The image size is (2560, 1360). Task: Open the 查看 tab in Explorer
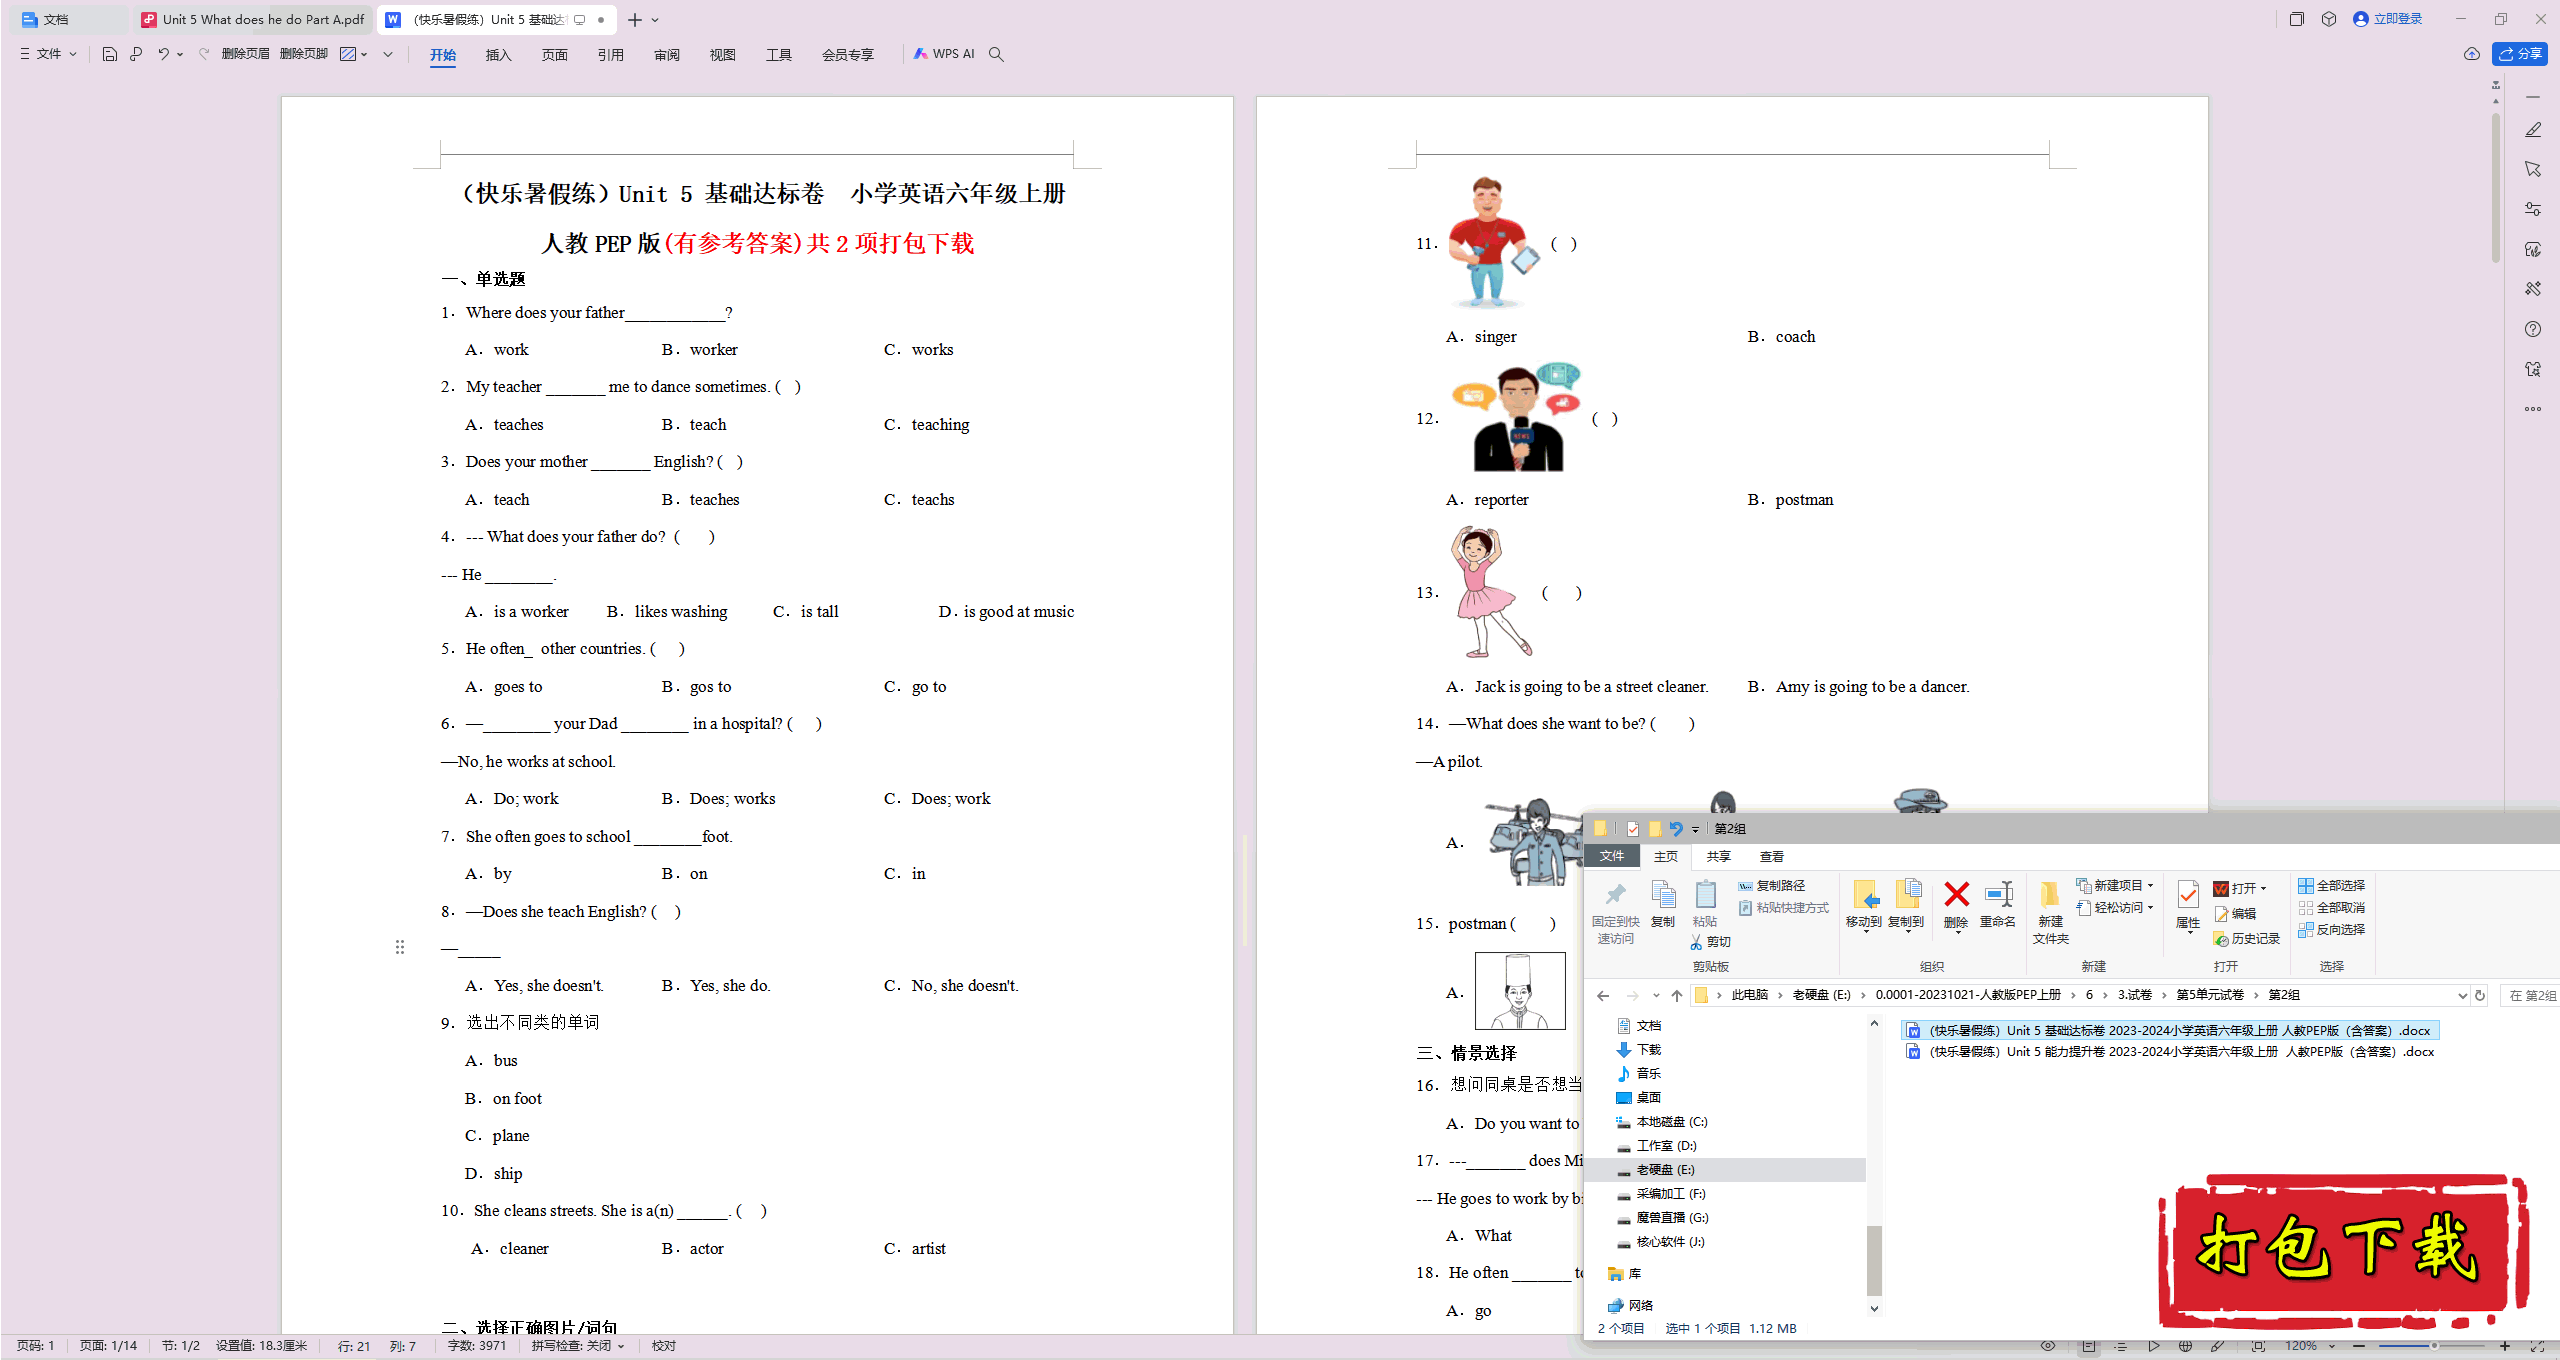1772,856
